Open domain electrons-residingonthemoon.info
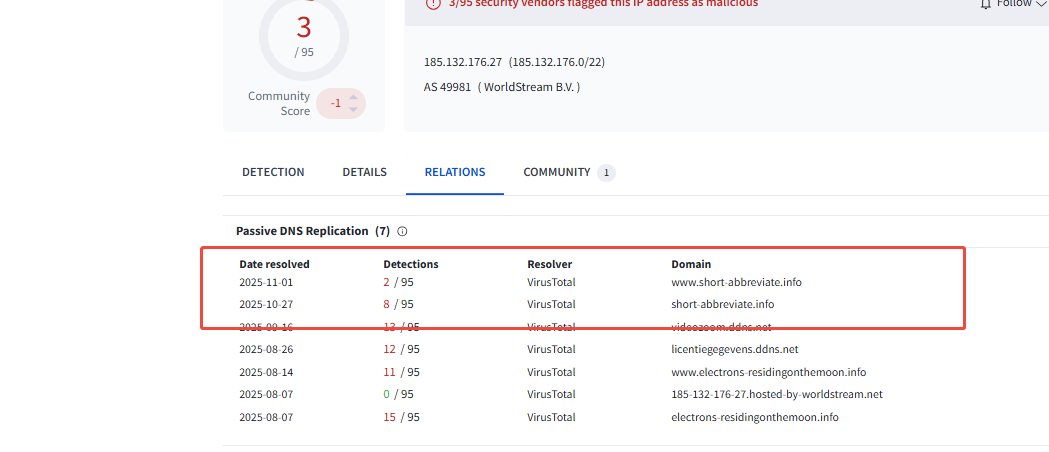The height and width of the screenshot is (452, 1049). [755, 417]
